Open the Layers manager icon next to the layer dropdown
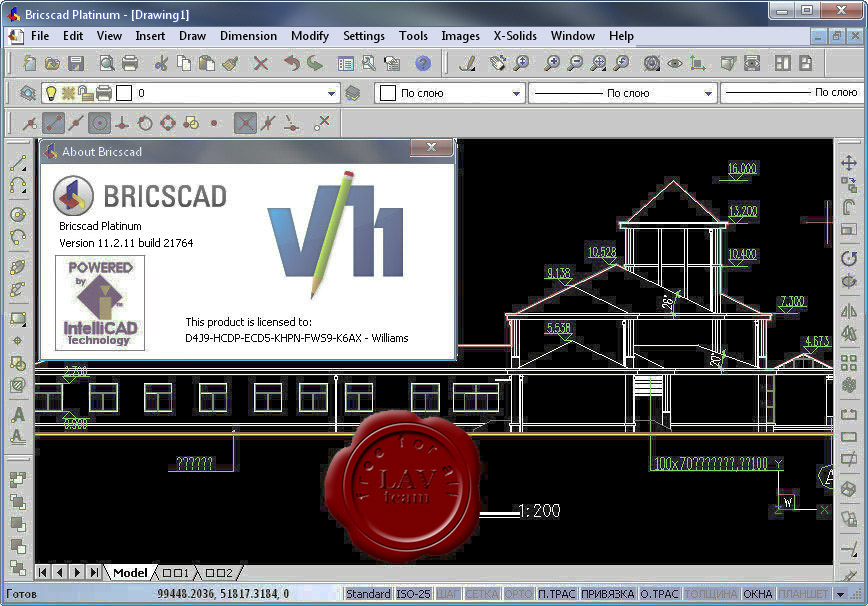The width and height of the screenshot is (868, 606). pyautogui.click(x=28, y=93)
